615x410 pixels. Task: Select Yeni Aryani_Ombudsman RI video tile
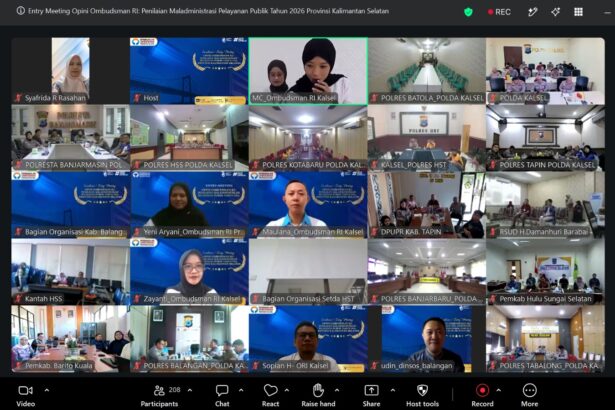[x=189, y=205]
